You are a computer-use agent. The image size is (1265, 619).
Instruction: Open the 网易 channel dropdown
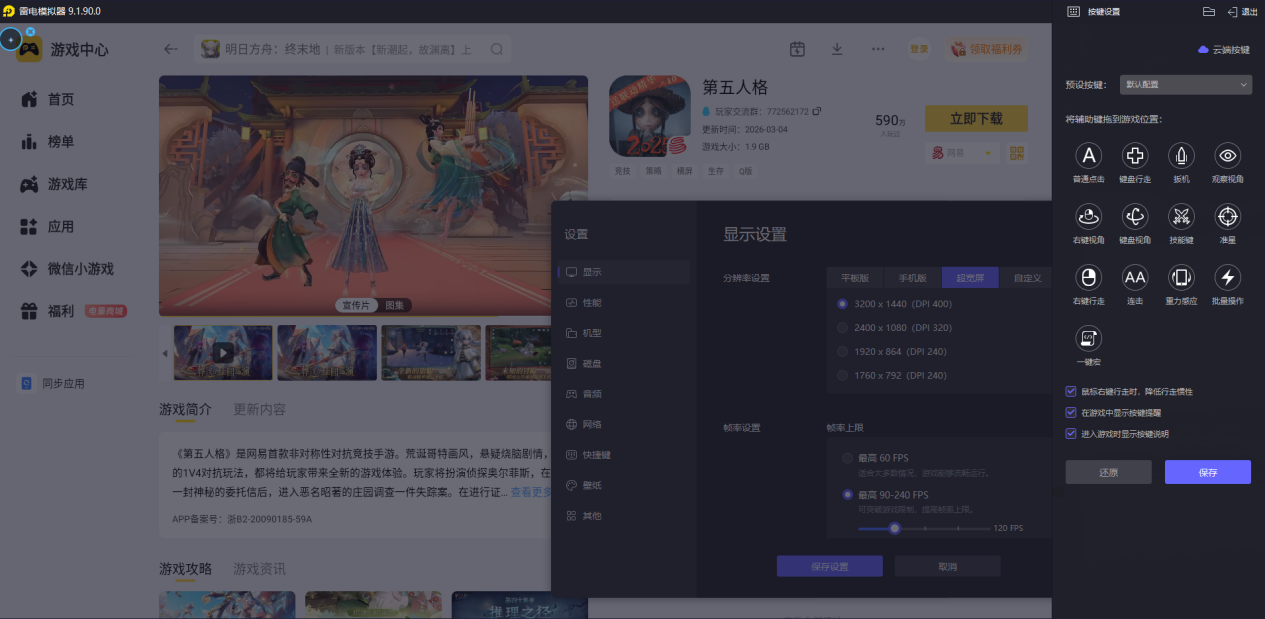coord(962,153)
